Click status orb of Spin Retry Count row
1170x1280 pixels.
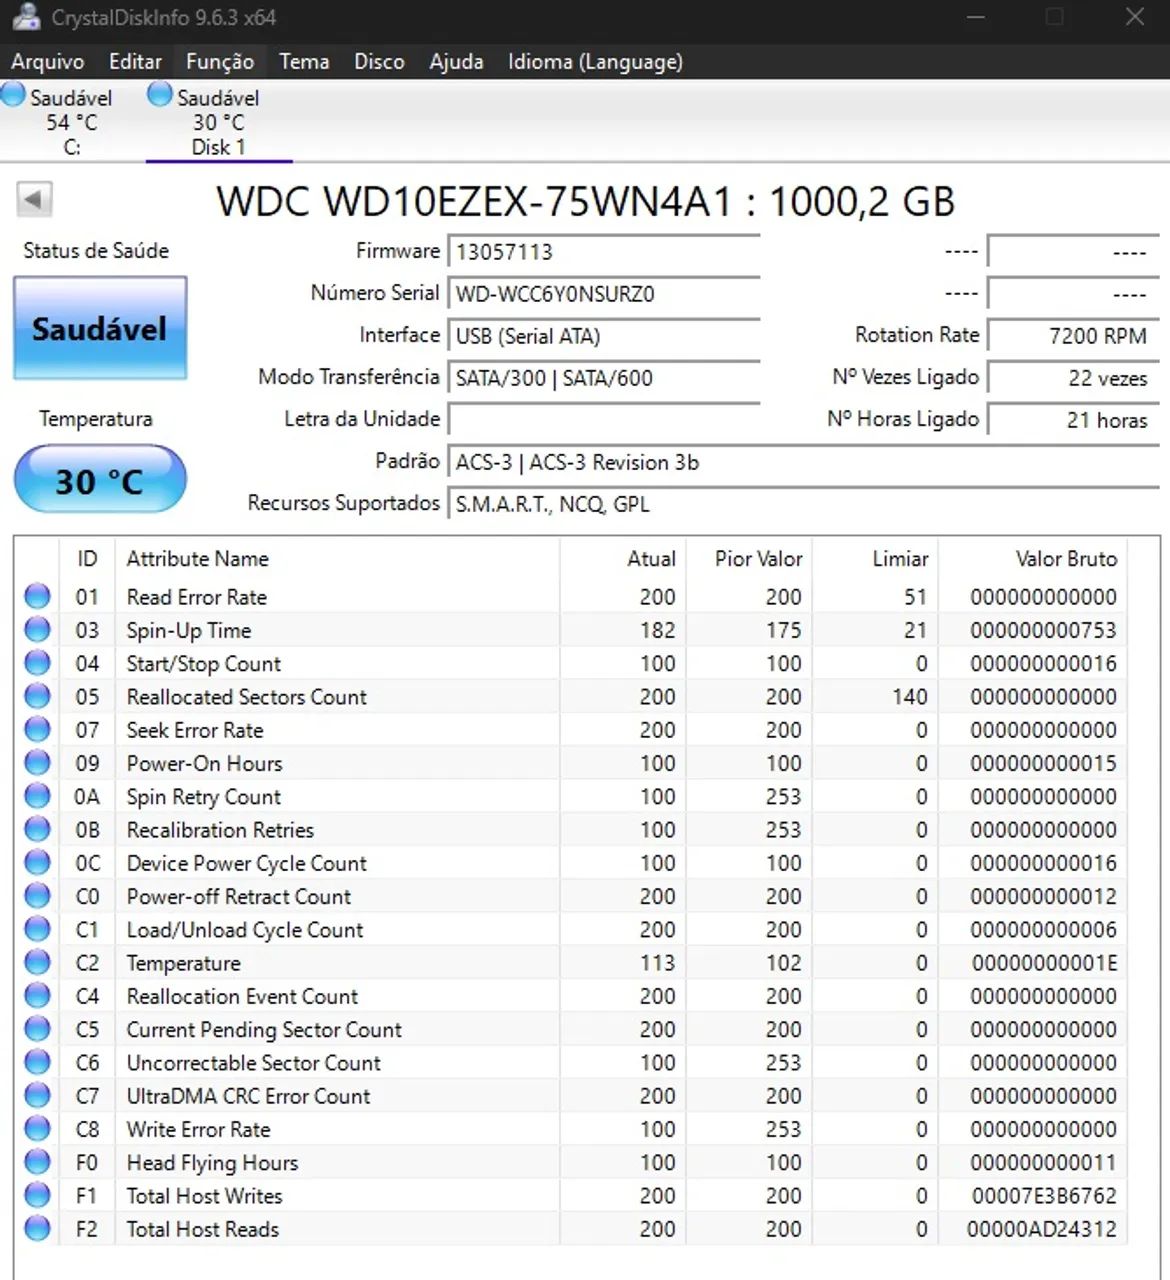(x=37, y=796)
